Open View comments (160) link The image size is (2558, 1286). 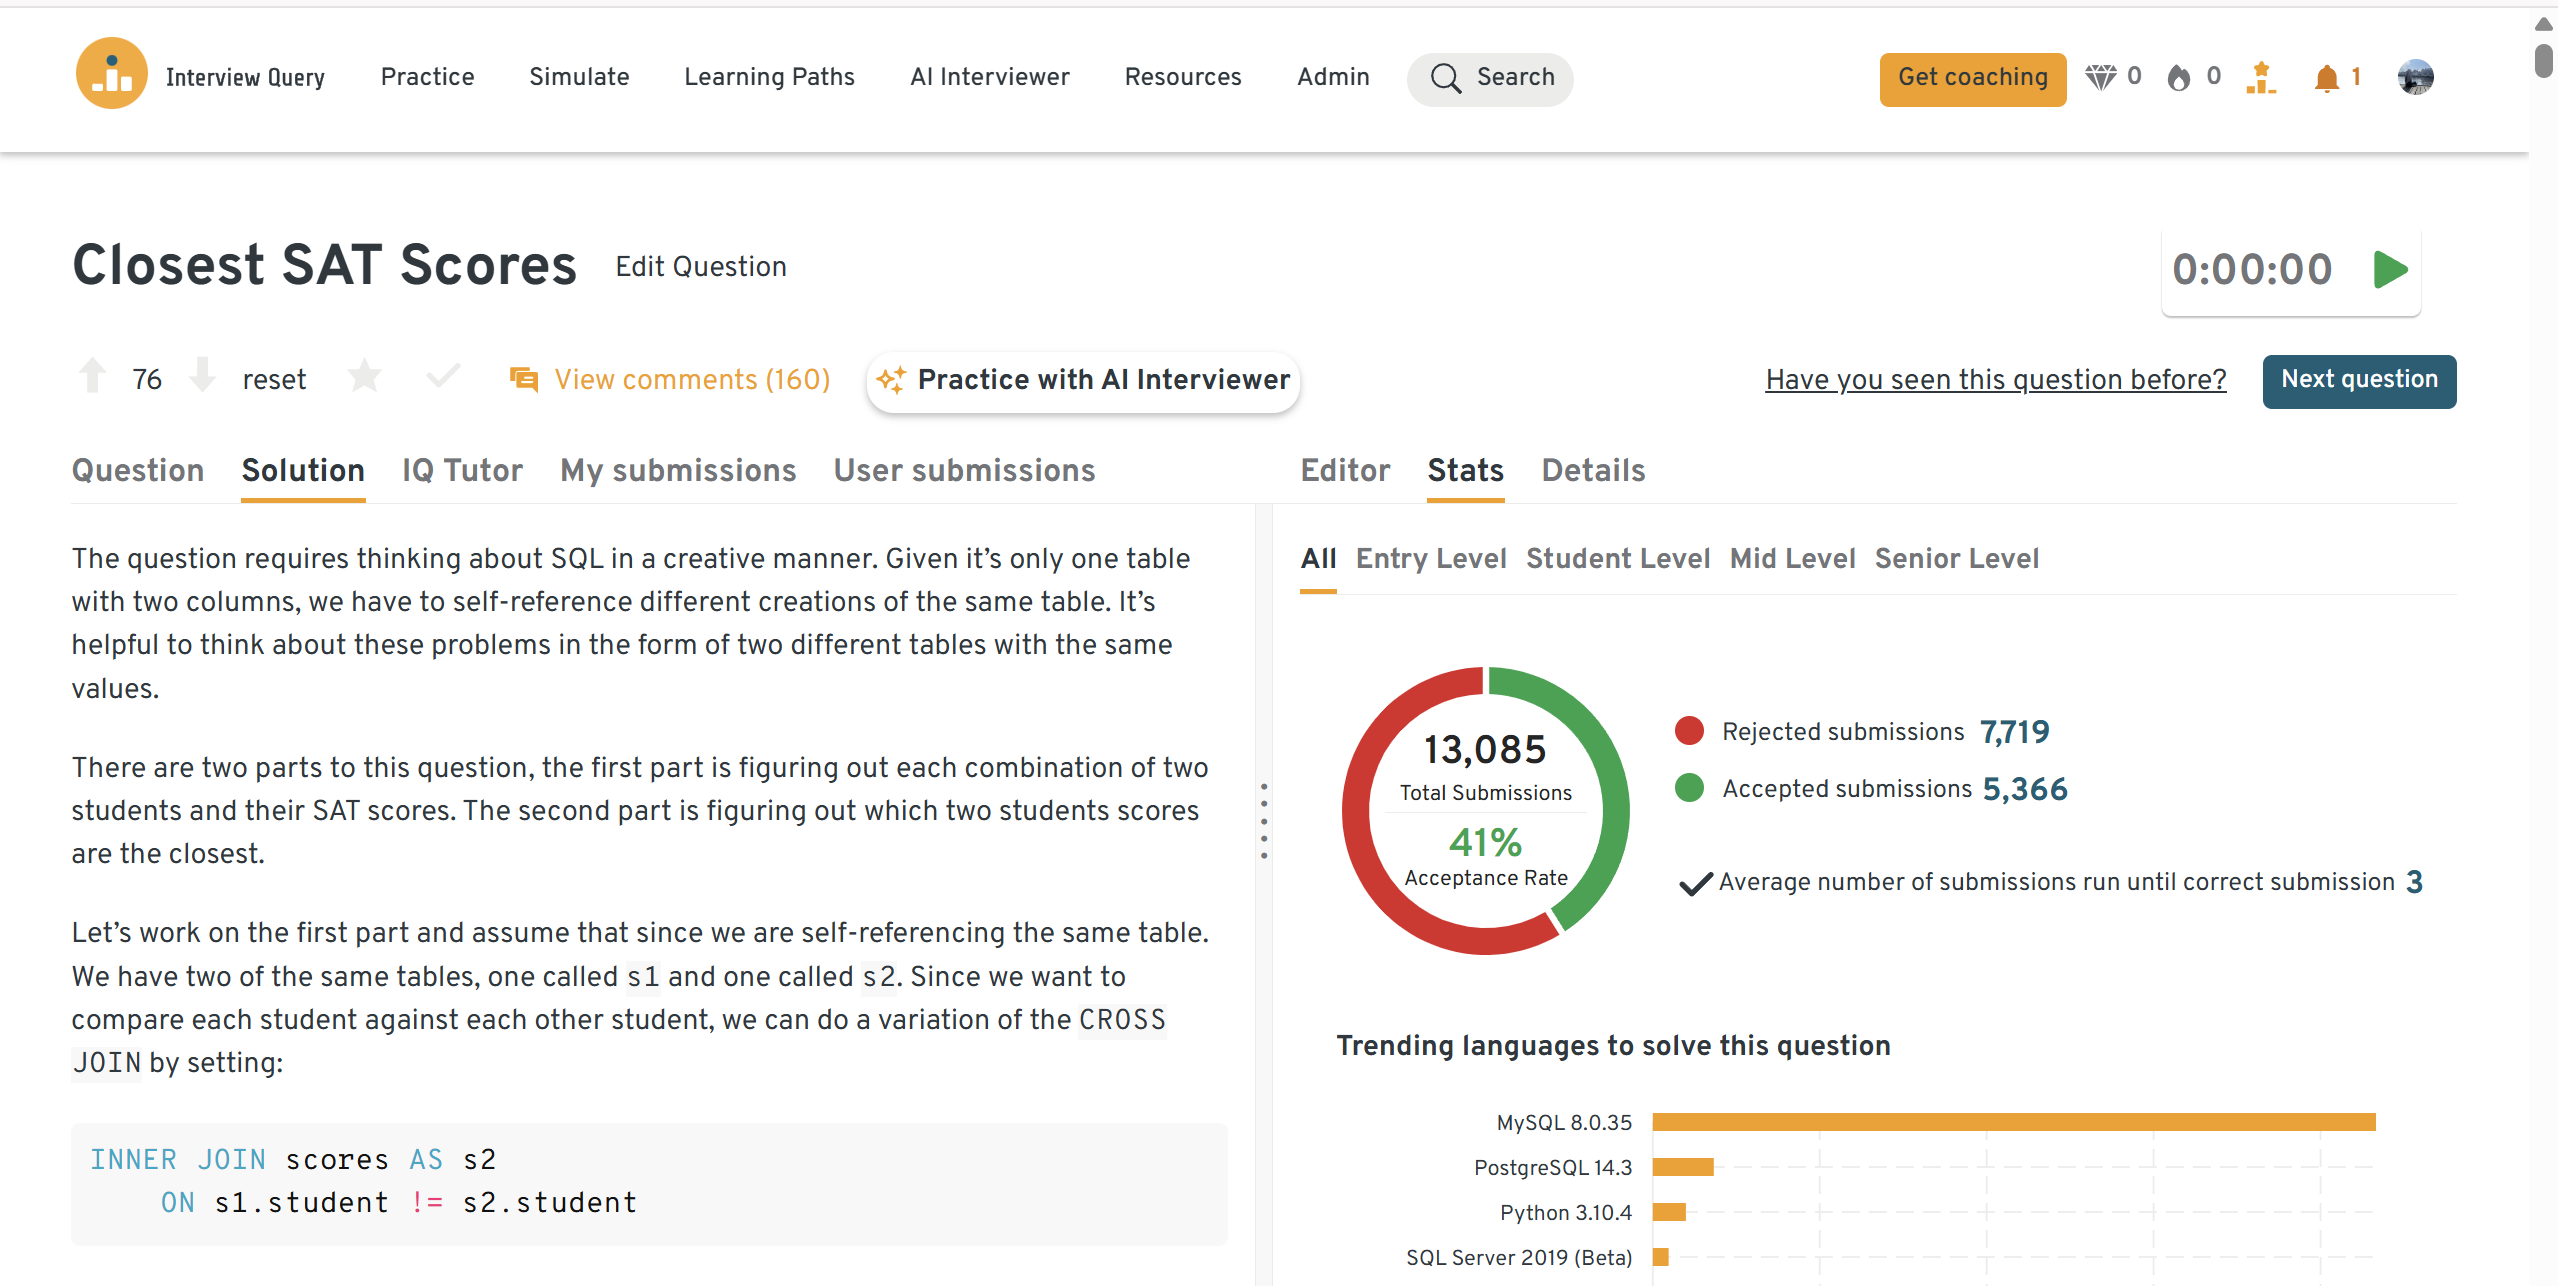click(691, 380)
